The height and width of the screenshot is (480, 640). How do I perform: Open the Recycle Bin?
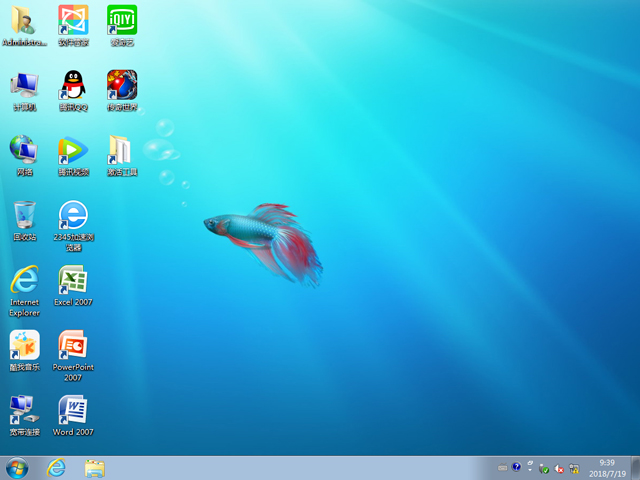(x=24, y=215)
